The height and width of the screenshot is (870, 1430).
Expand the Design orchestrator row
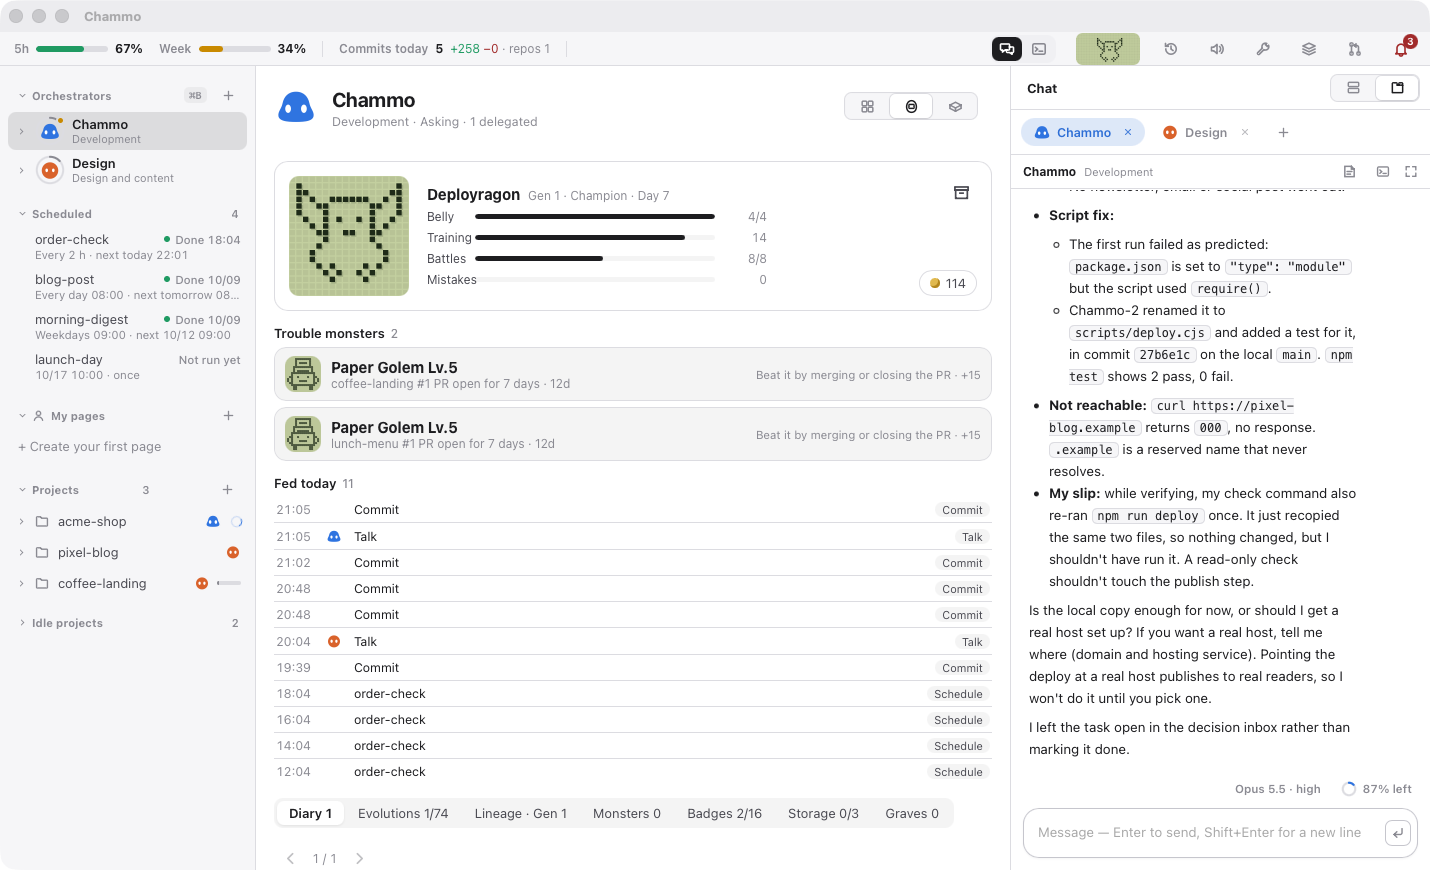coord(22,170)
